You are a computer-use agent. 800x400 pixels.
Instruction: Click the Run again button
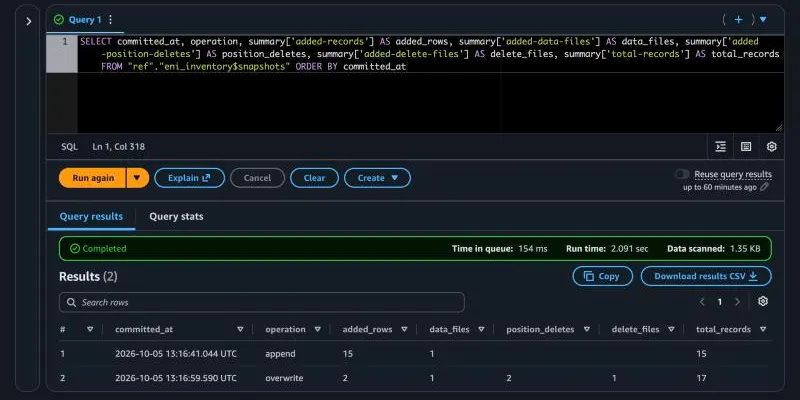coord(92,178)
